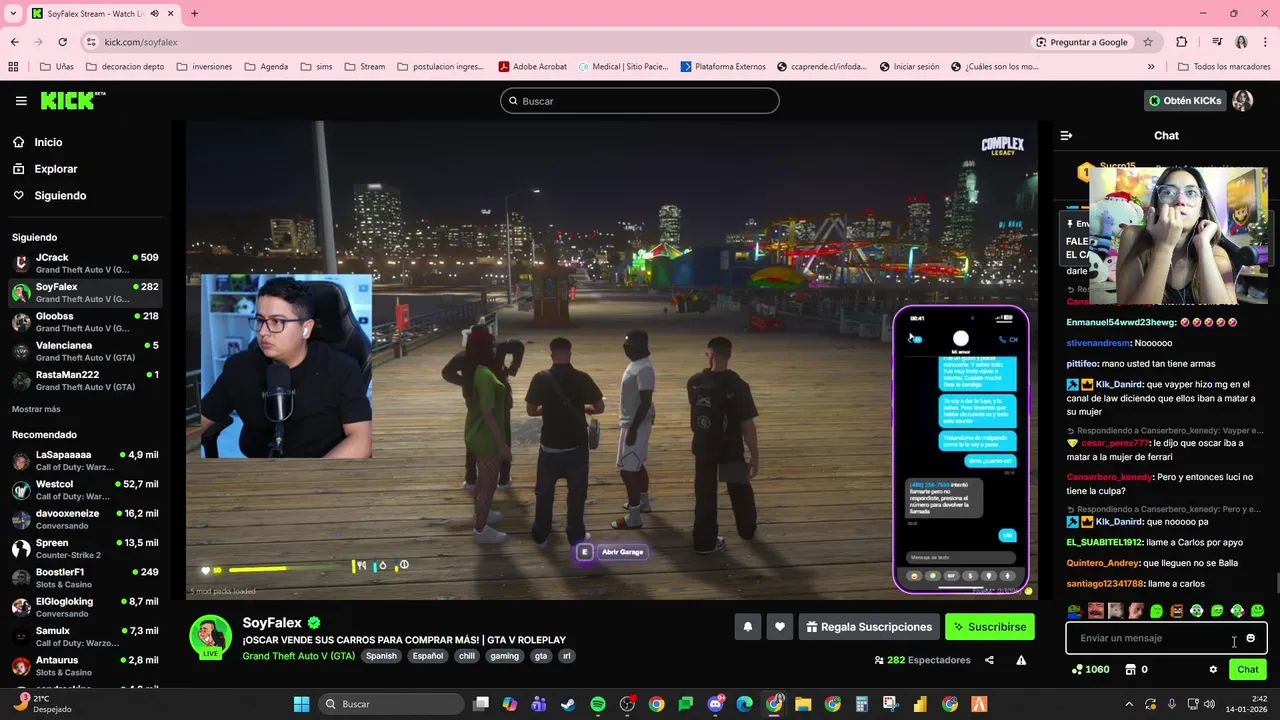Open new browser tab
Screen dimensions: 1280x720
click(x=194, y=13)
